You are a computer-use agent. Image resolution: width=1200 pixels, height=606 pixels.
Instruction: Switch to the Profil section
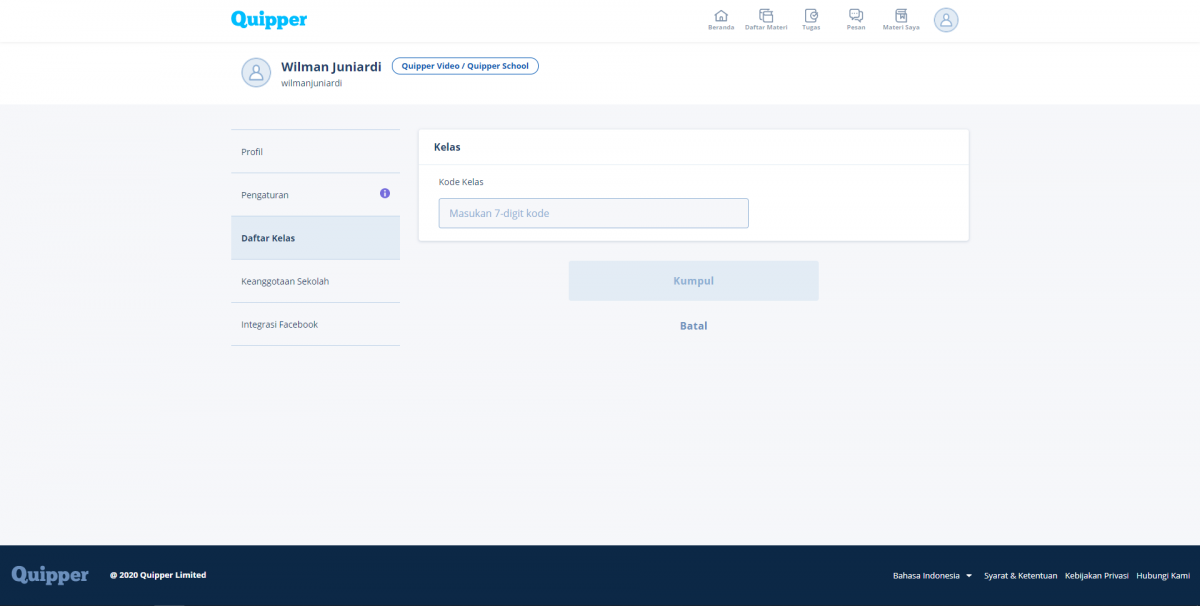point(251,151)
